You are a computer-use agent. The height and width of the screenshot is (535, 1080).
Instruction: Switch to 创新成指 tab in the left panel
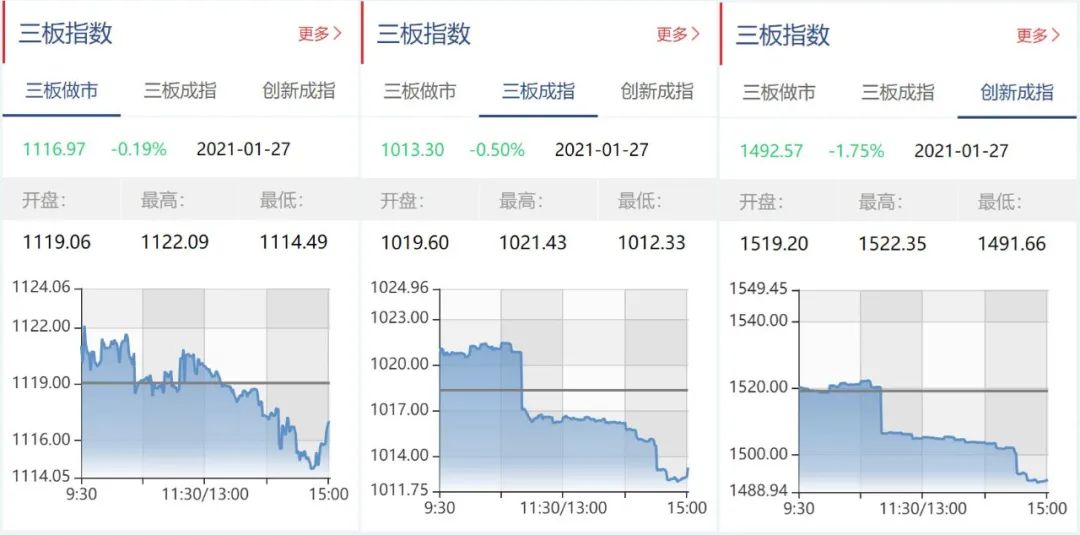point(299,91)
